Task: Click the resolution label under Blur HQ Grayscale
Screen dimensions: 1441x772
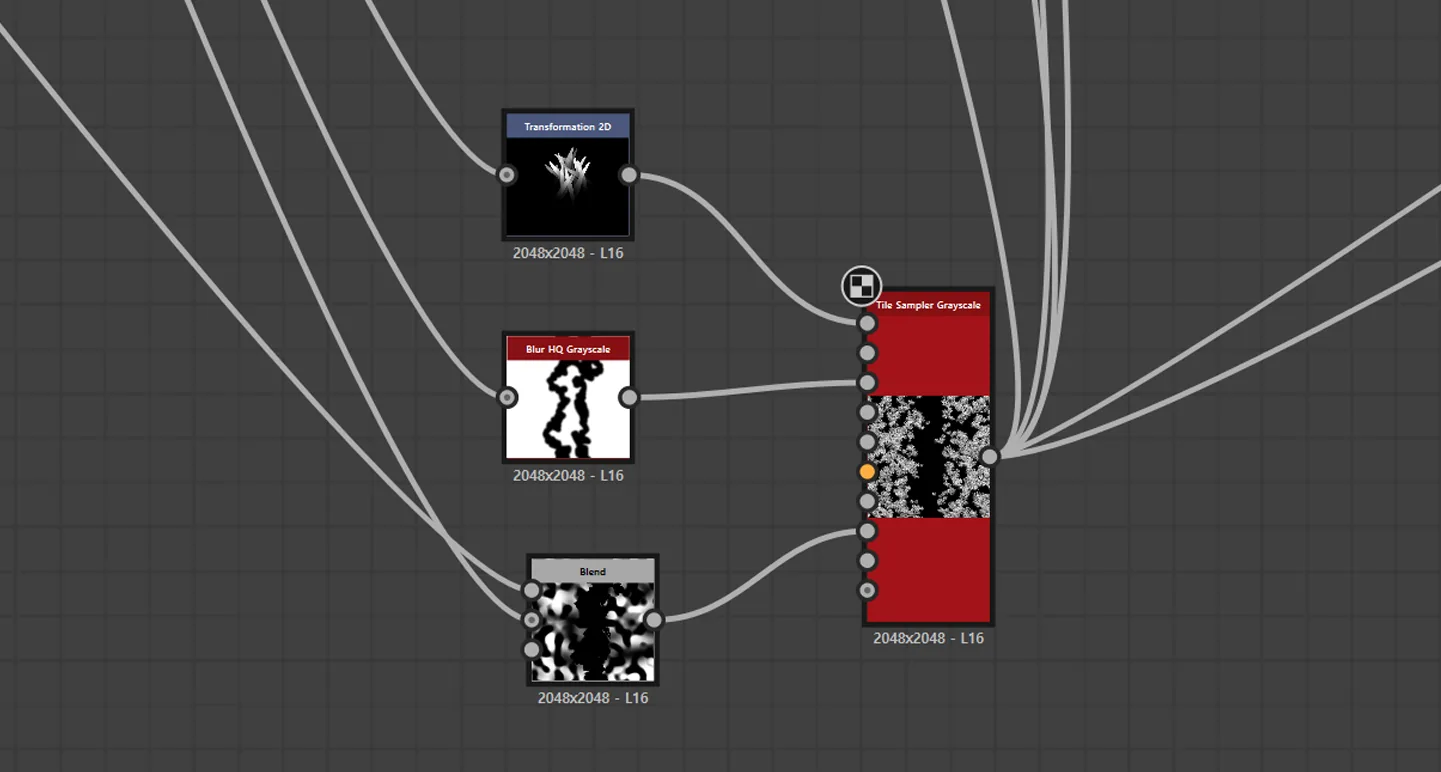Action: coord(568,475)
